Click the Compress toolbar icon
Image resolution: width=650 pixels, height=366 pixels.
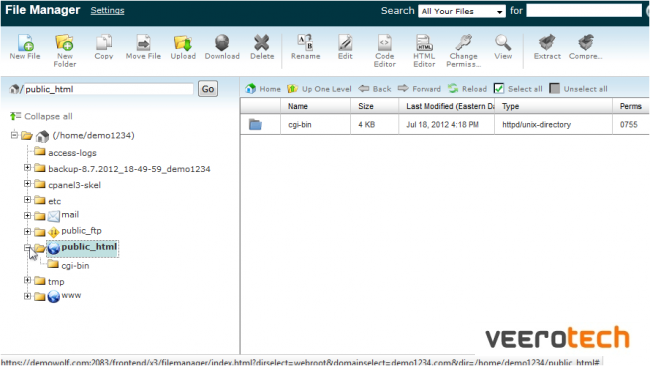[586, 43]
